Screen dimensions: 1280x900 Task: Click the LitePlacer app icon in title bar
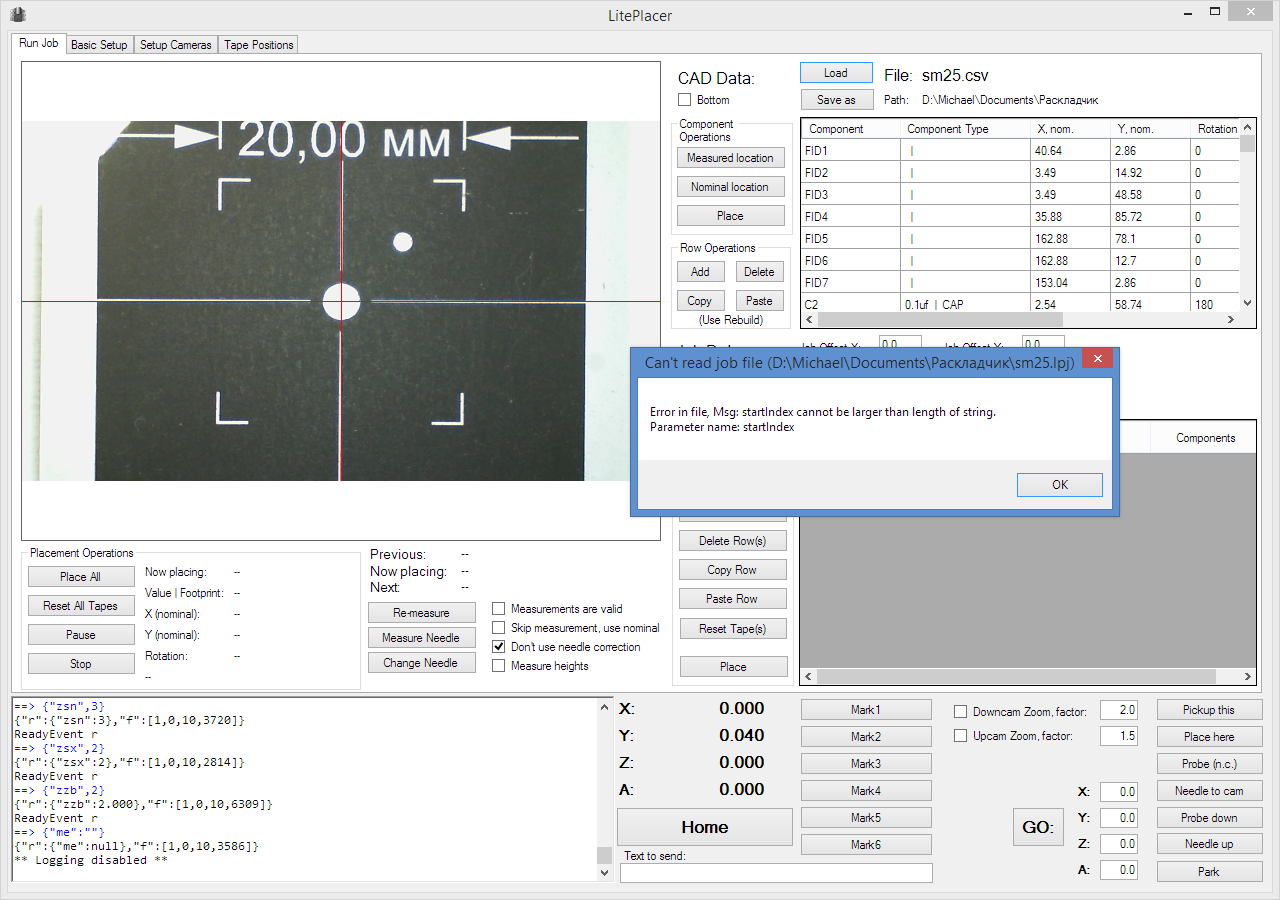pos(18,15)
